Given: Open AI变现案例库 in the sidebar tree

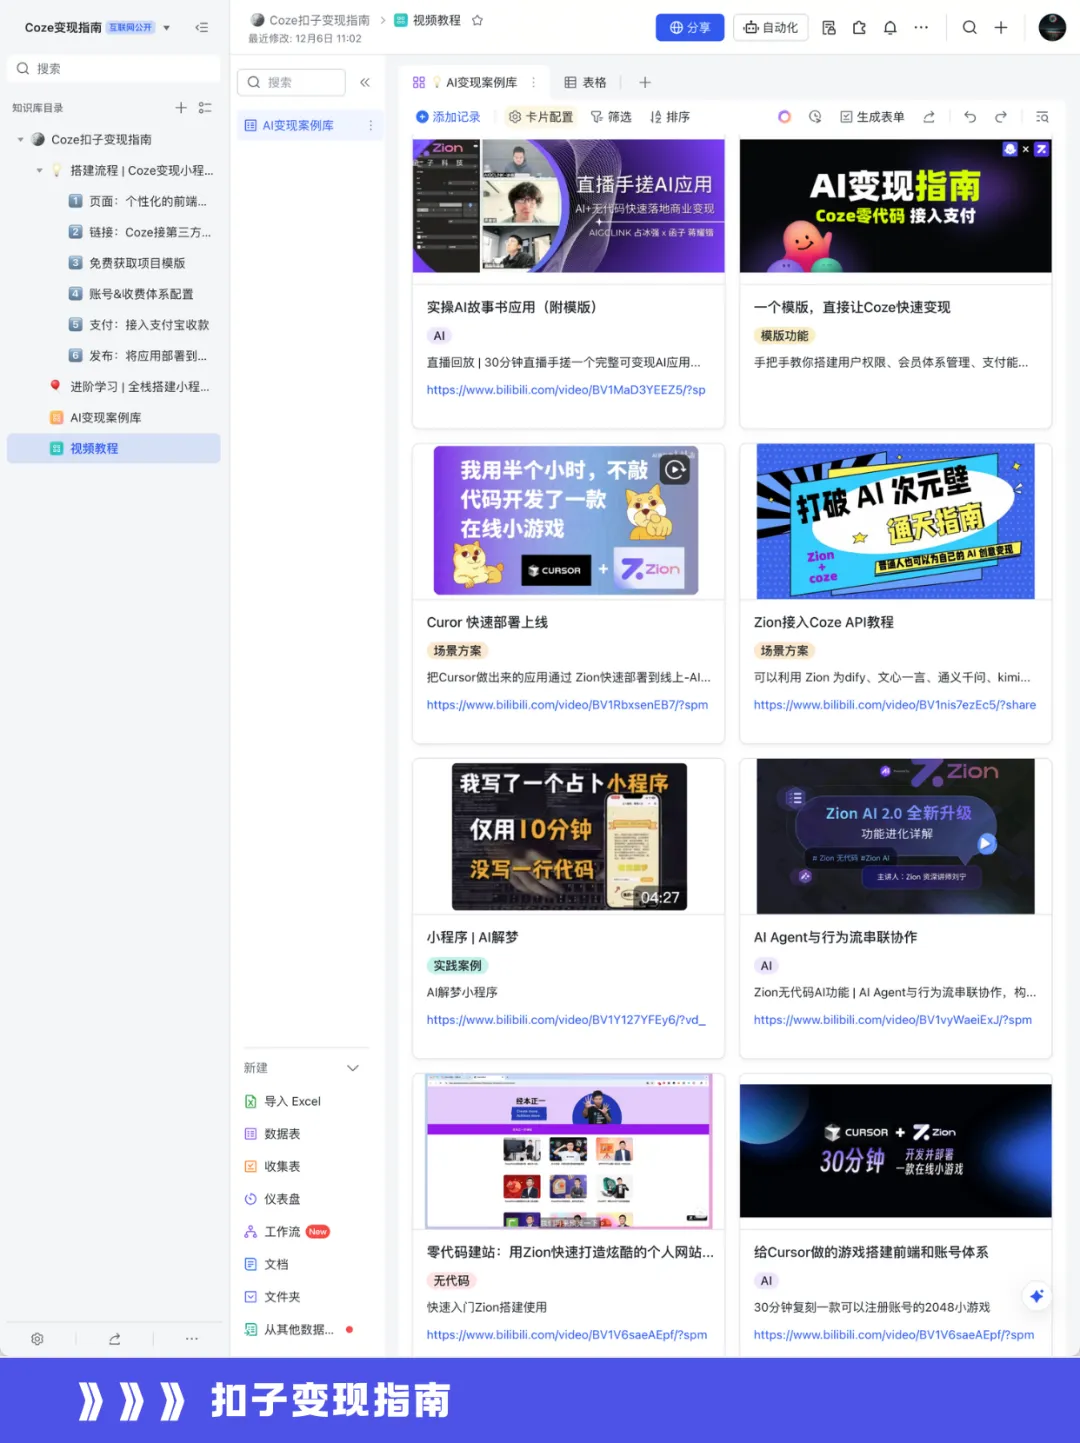Looking at the screenshot, I should pos(96,419).
